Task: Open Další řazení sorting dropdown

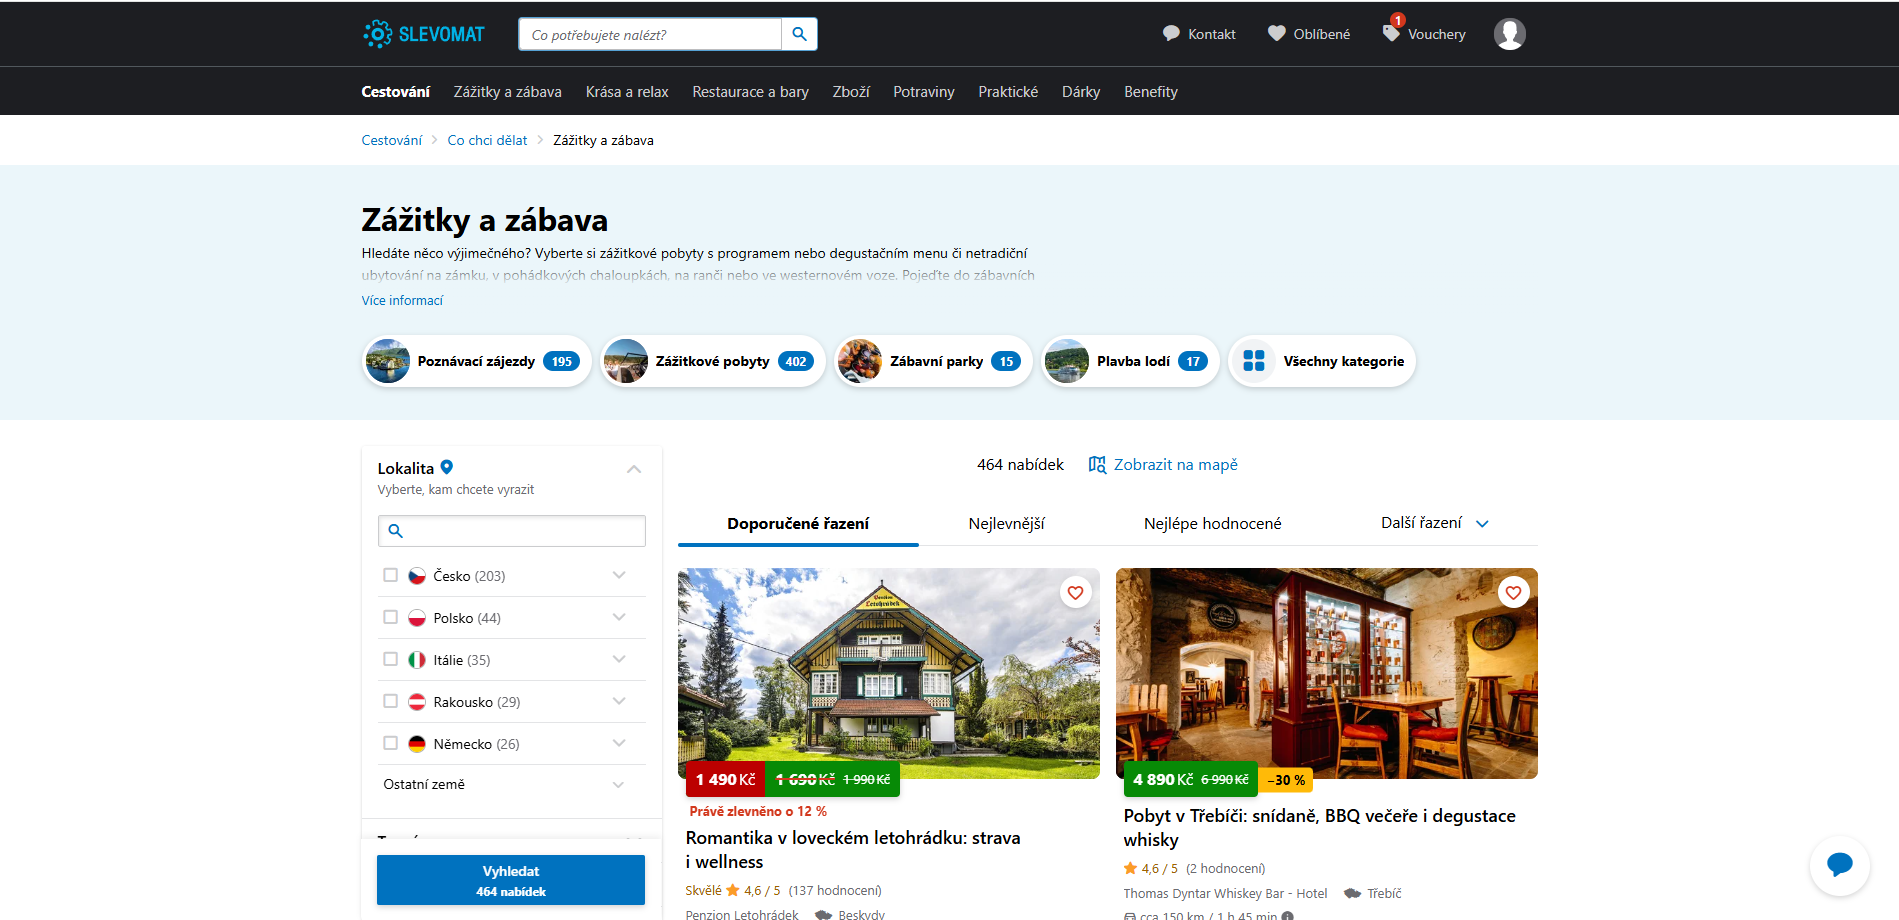Action: coord(1434,523)
